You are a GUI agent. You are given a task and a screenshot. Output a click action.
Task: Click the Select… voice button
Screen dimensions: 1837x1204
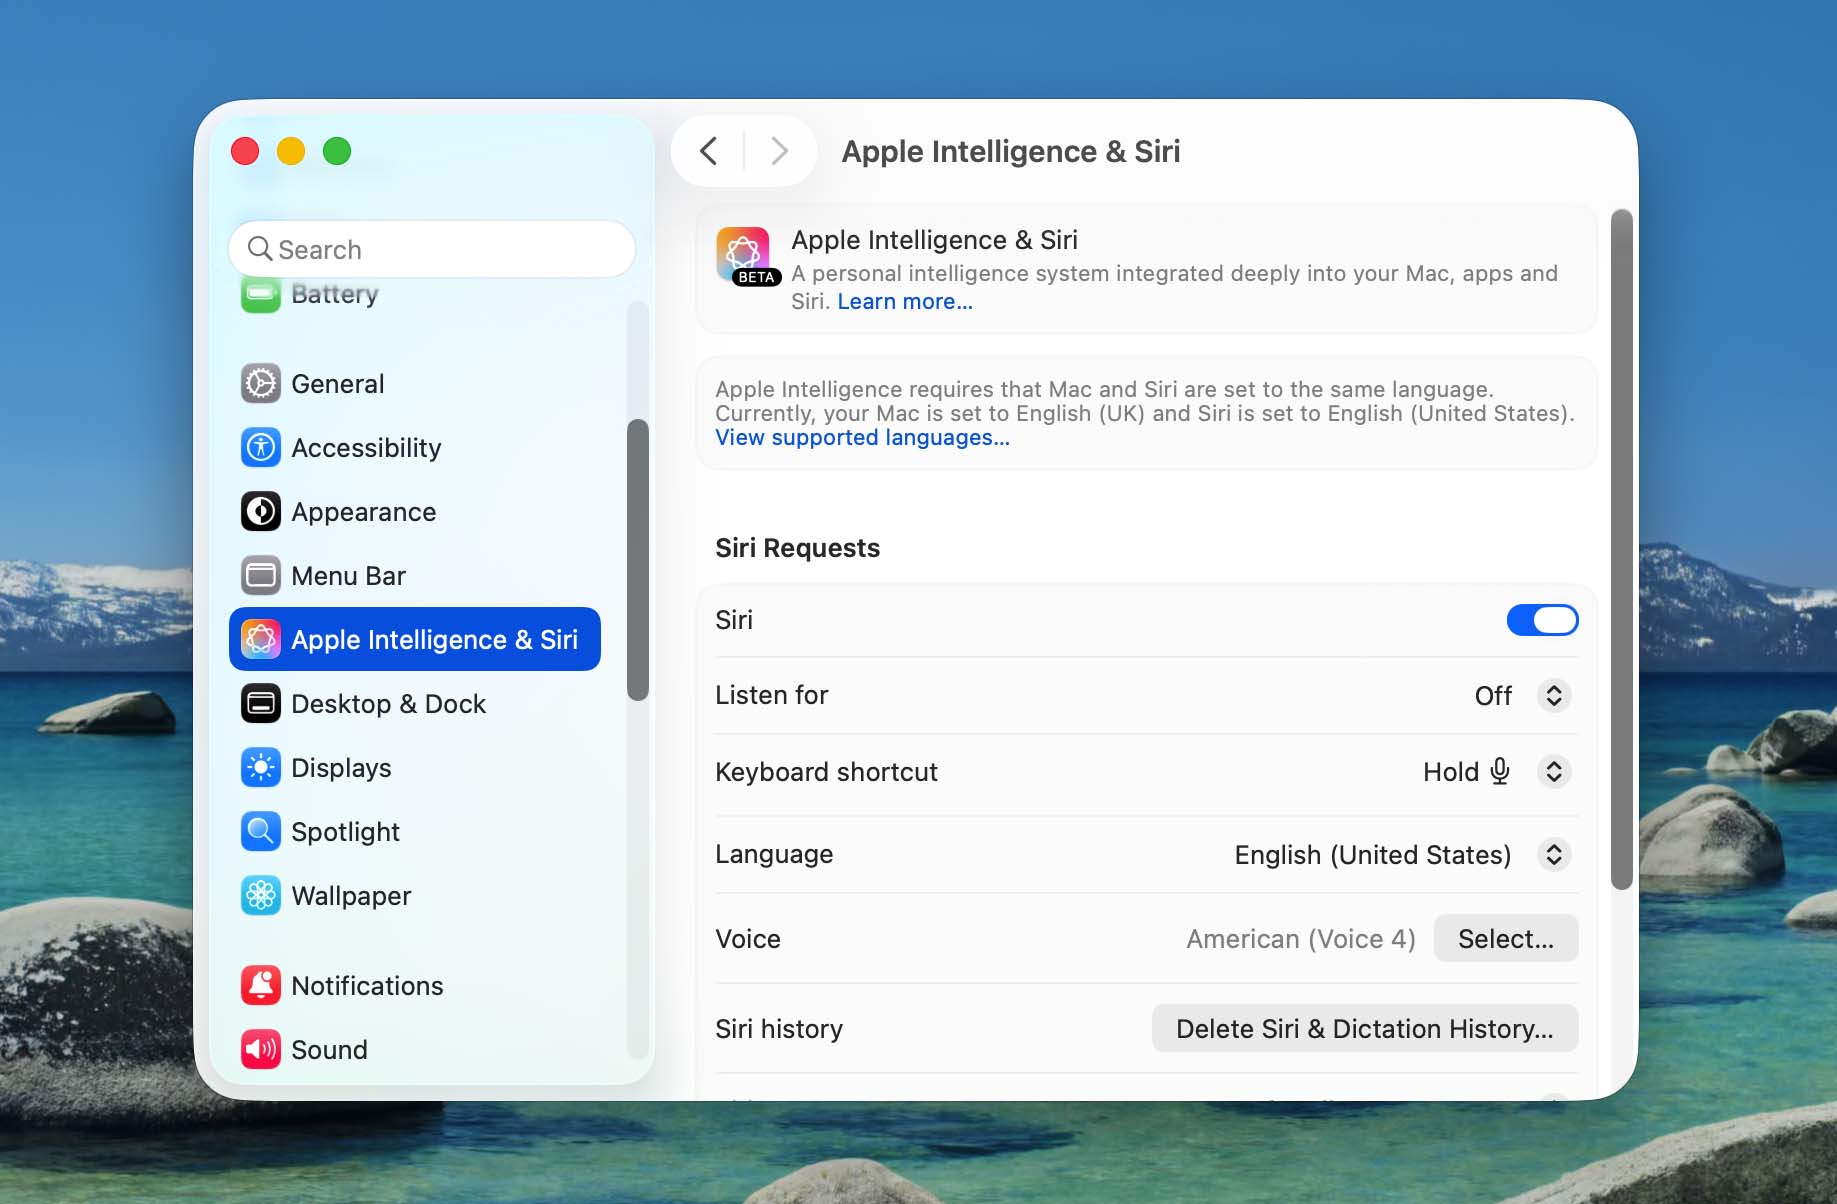coord(1505,939)
